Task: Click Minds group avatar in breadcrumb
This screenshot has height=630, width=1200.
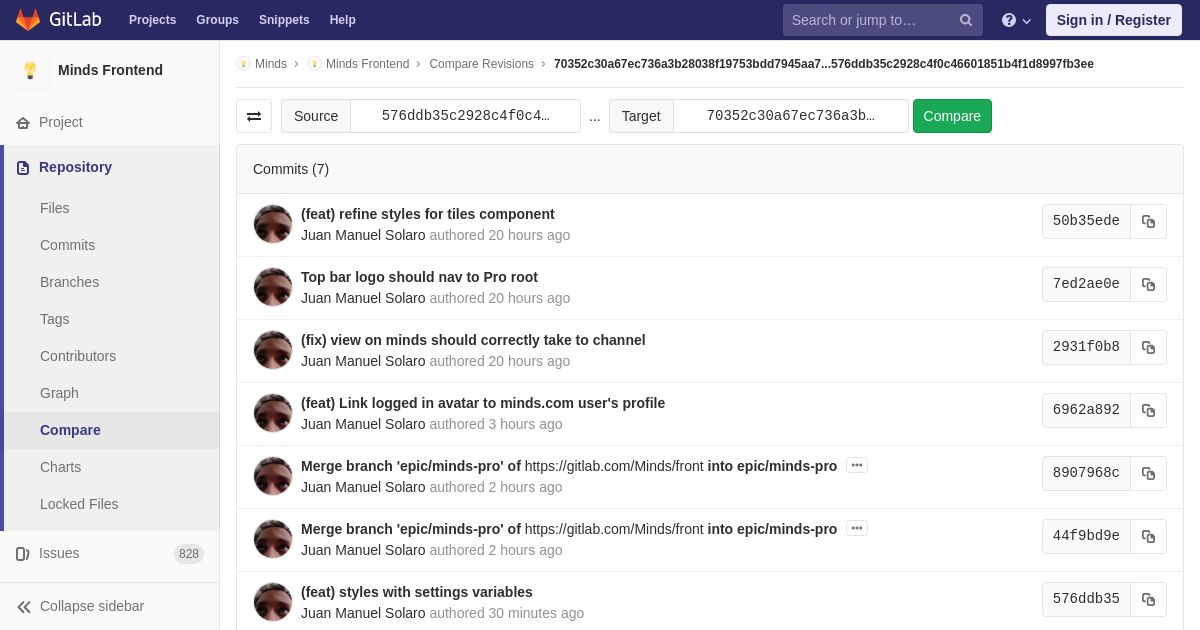Action: point(243,64)
